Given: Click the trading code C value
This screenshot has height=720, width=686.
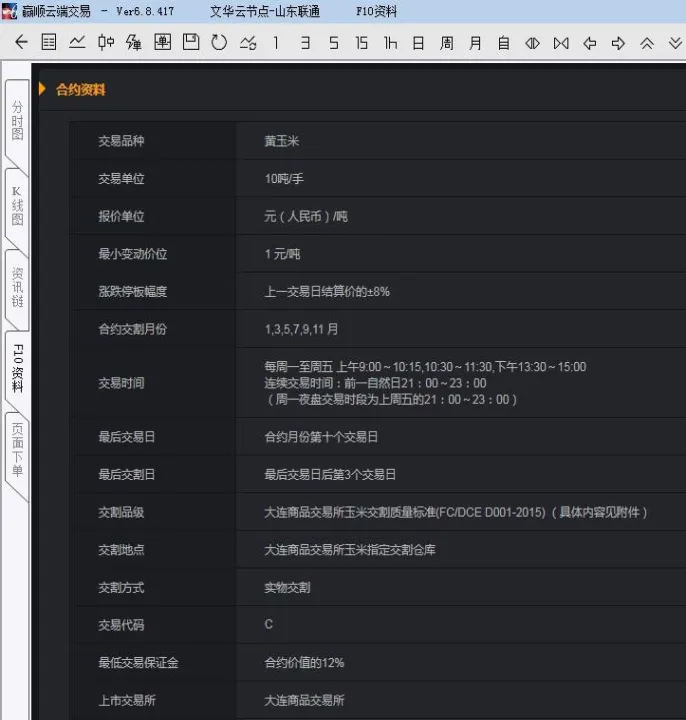Looking at the screenshot, I should 269,624.
